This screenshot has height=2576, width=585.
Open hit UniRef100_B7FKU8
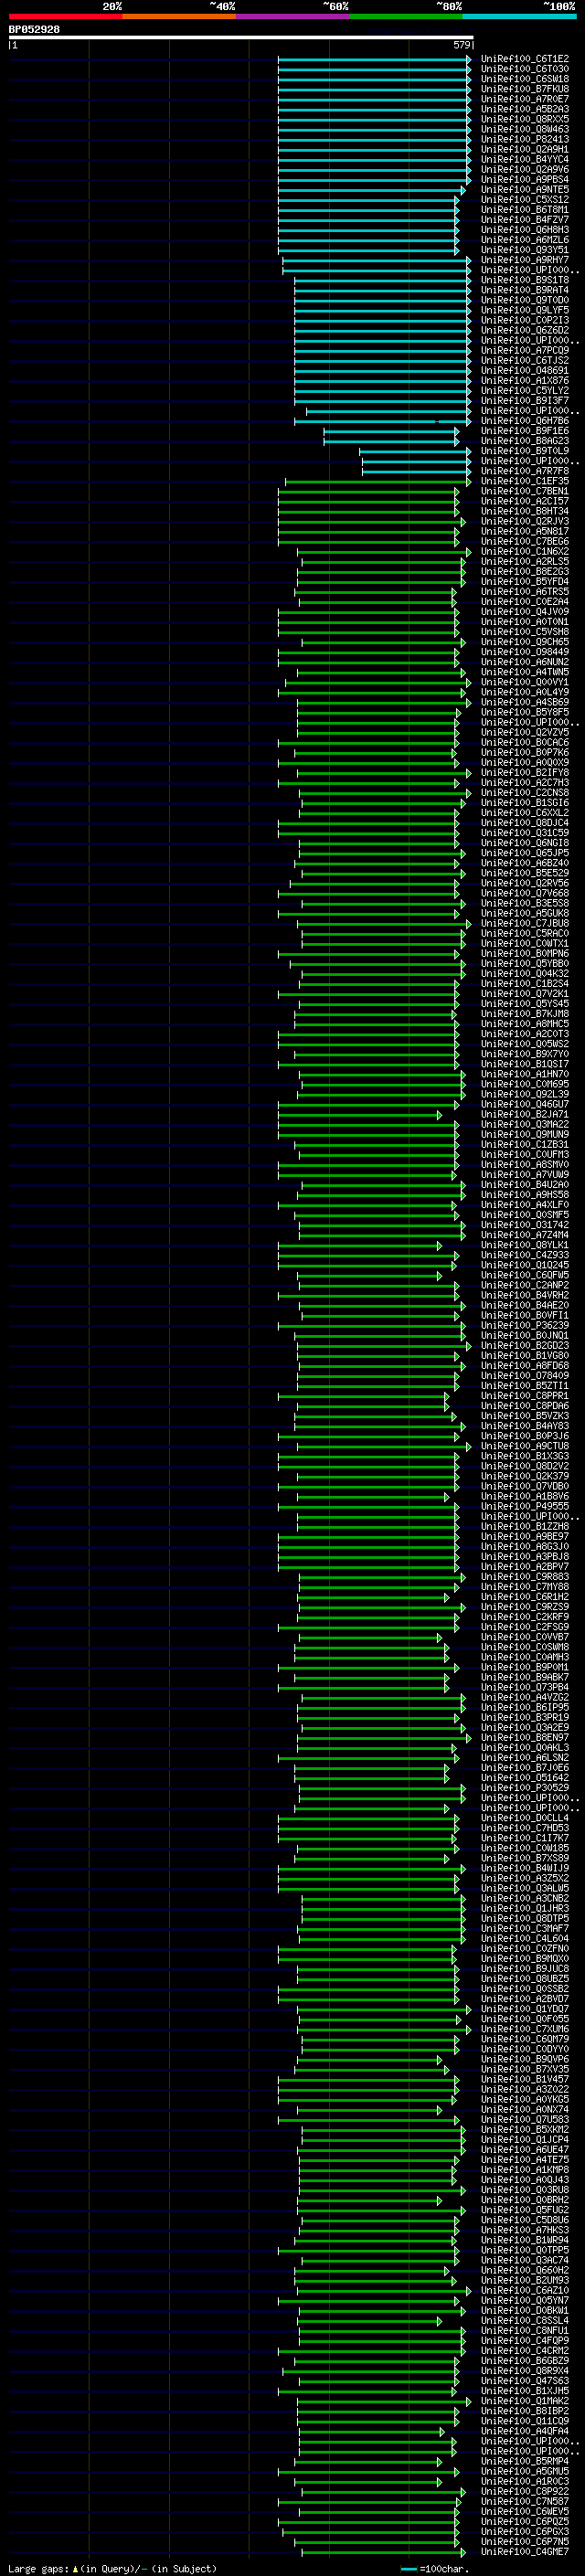click(x=525, y=89)
